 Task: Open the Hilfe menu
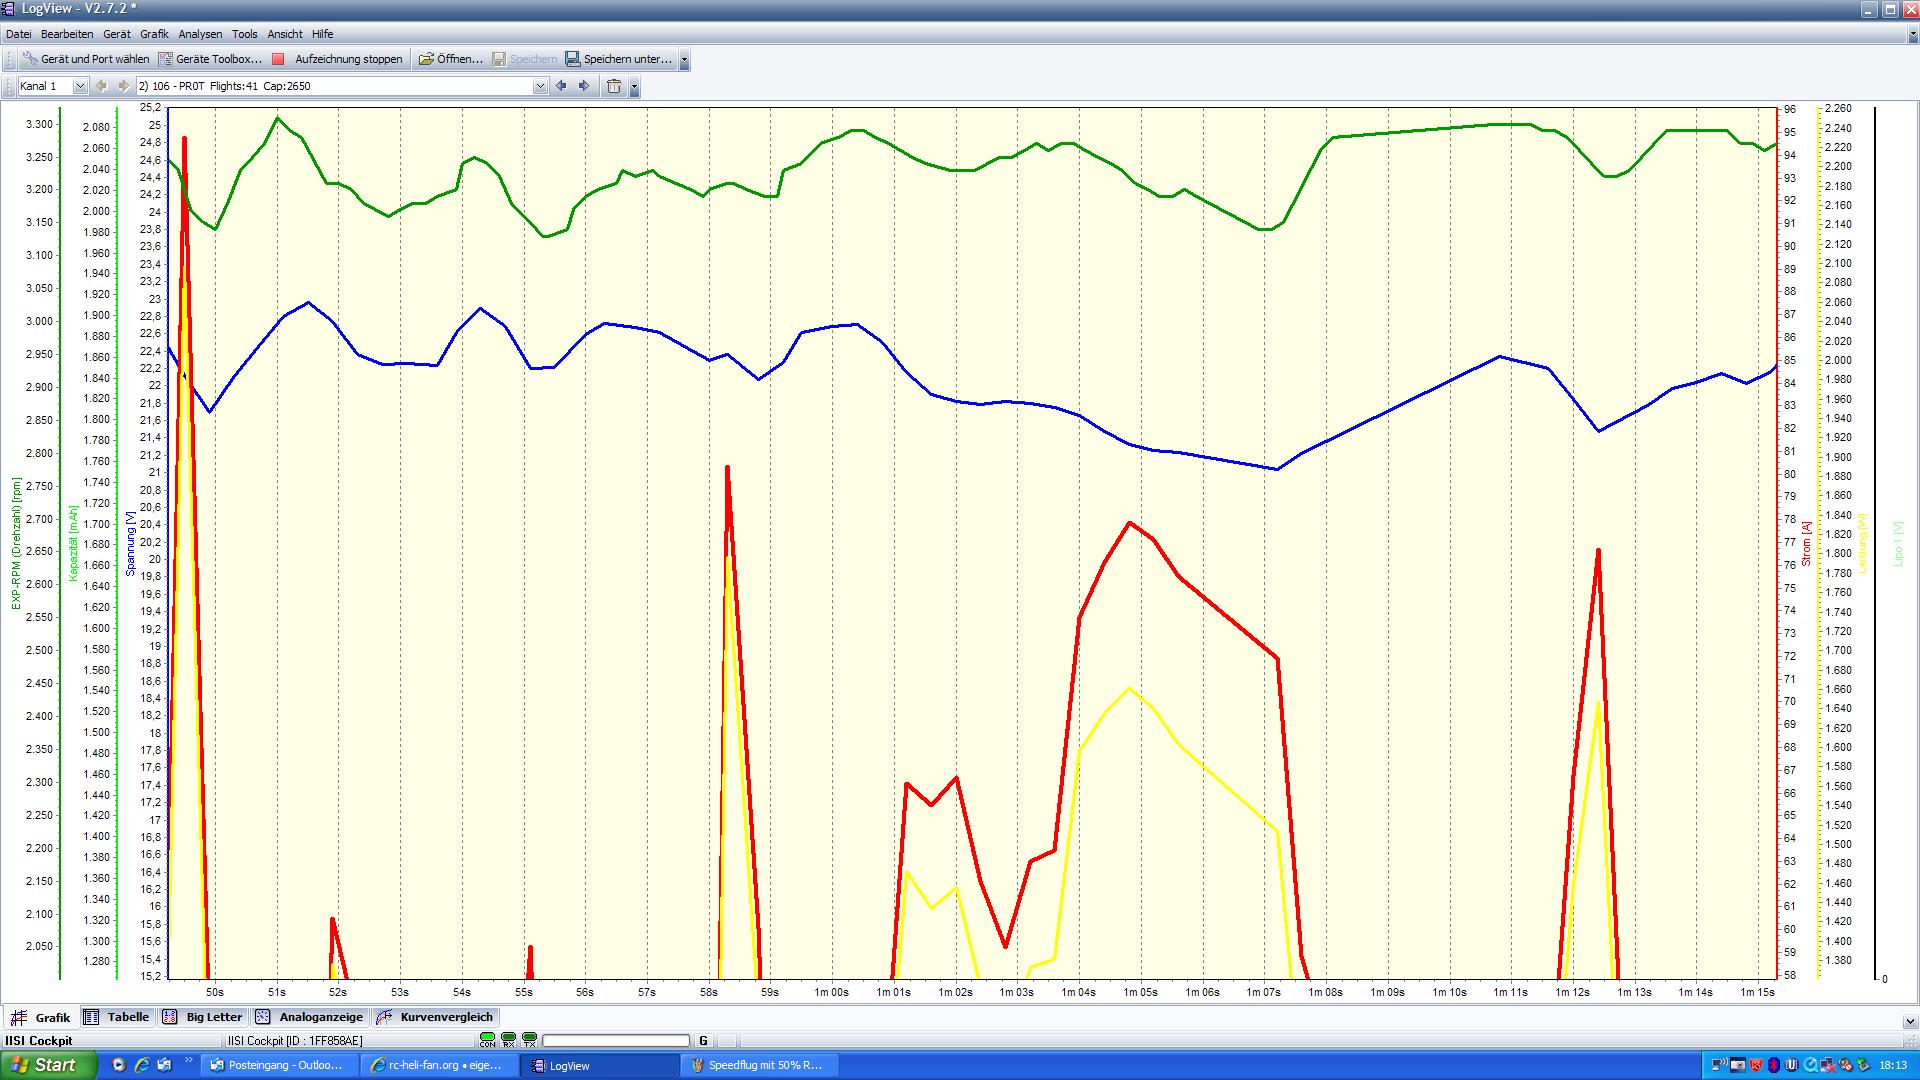click(322, 34)
